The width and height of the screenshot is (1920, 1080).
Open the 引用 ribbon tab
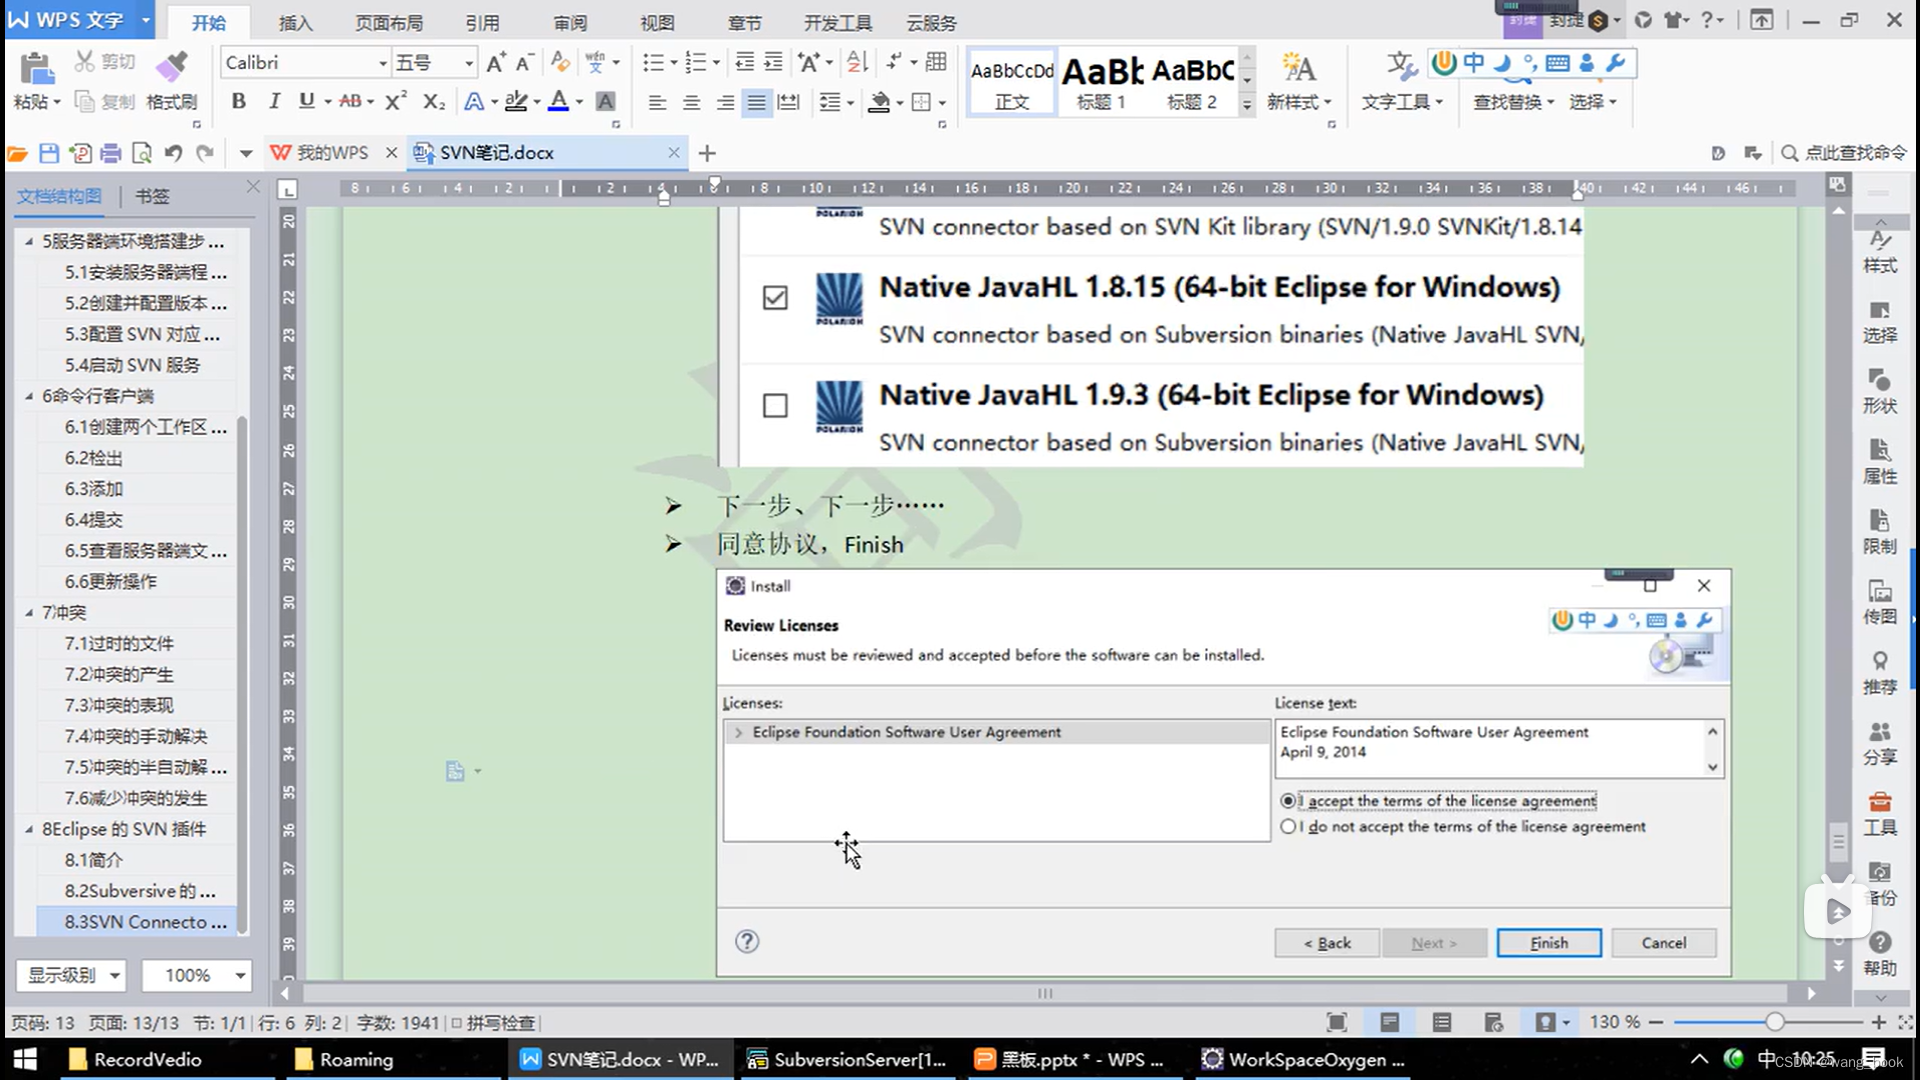(x=482, y=22)
